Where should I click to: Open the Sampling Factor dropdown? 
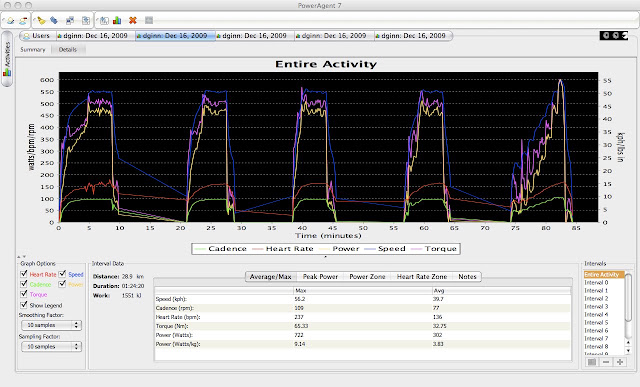[x=51, y=346]
